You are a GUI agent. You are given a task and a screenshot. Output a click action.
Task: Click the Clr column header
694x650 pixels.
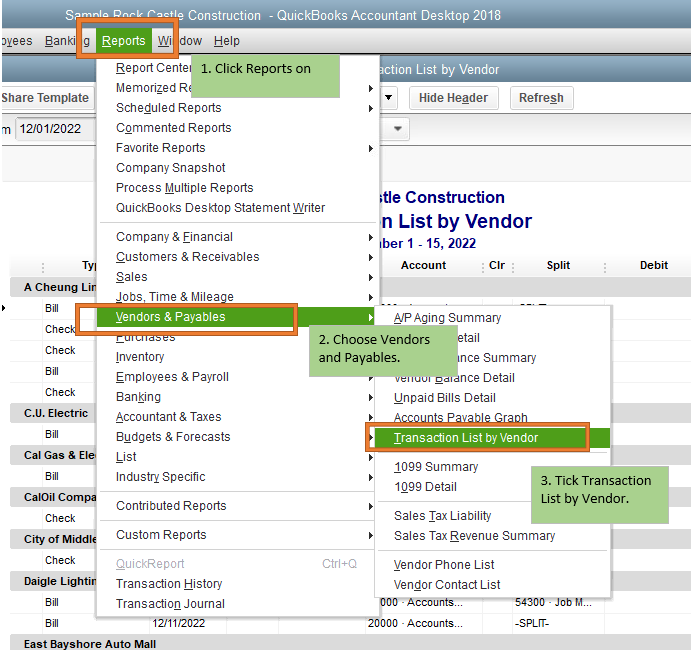click(x=497, y=265)
